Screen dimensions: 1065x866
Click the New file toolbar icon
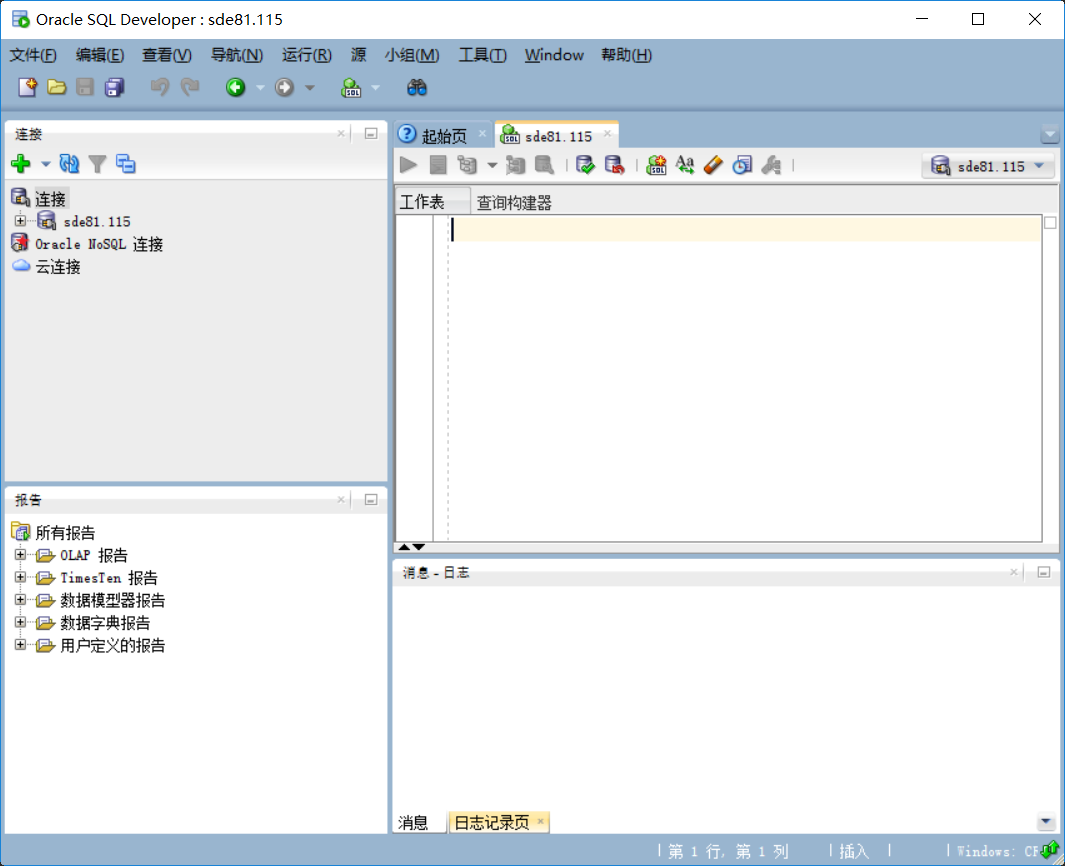(x=27, y=87)
